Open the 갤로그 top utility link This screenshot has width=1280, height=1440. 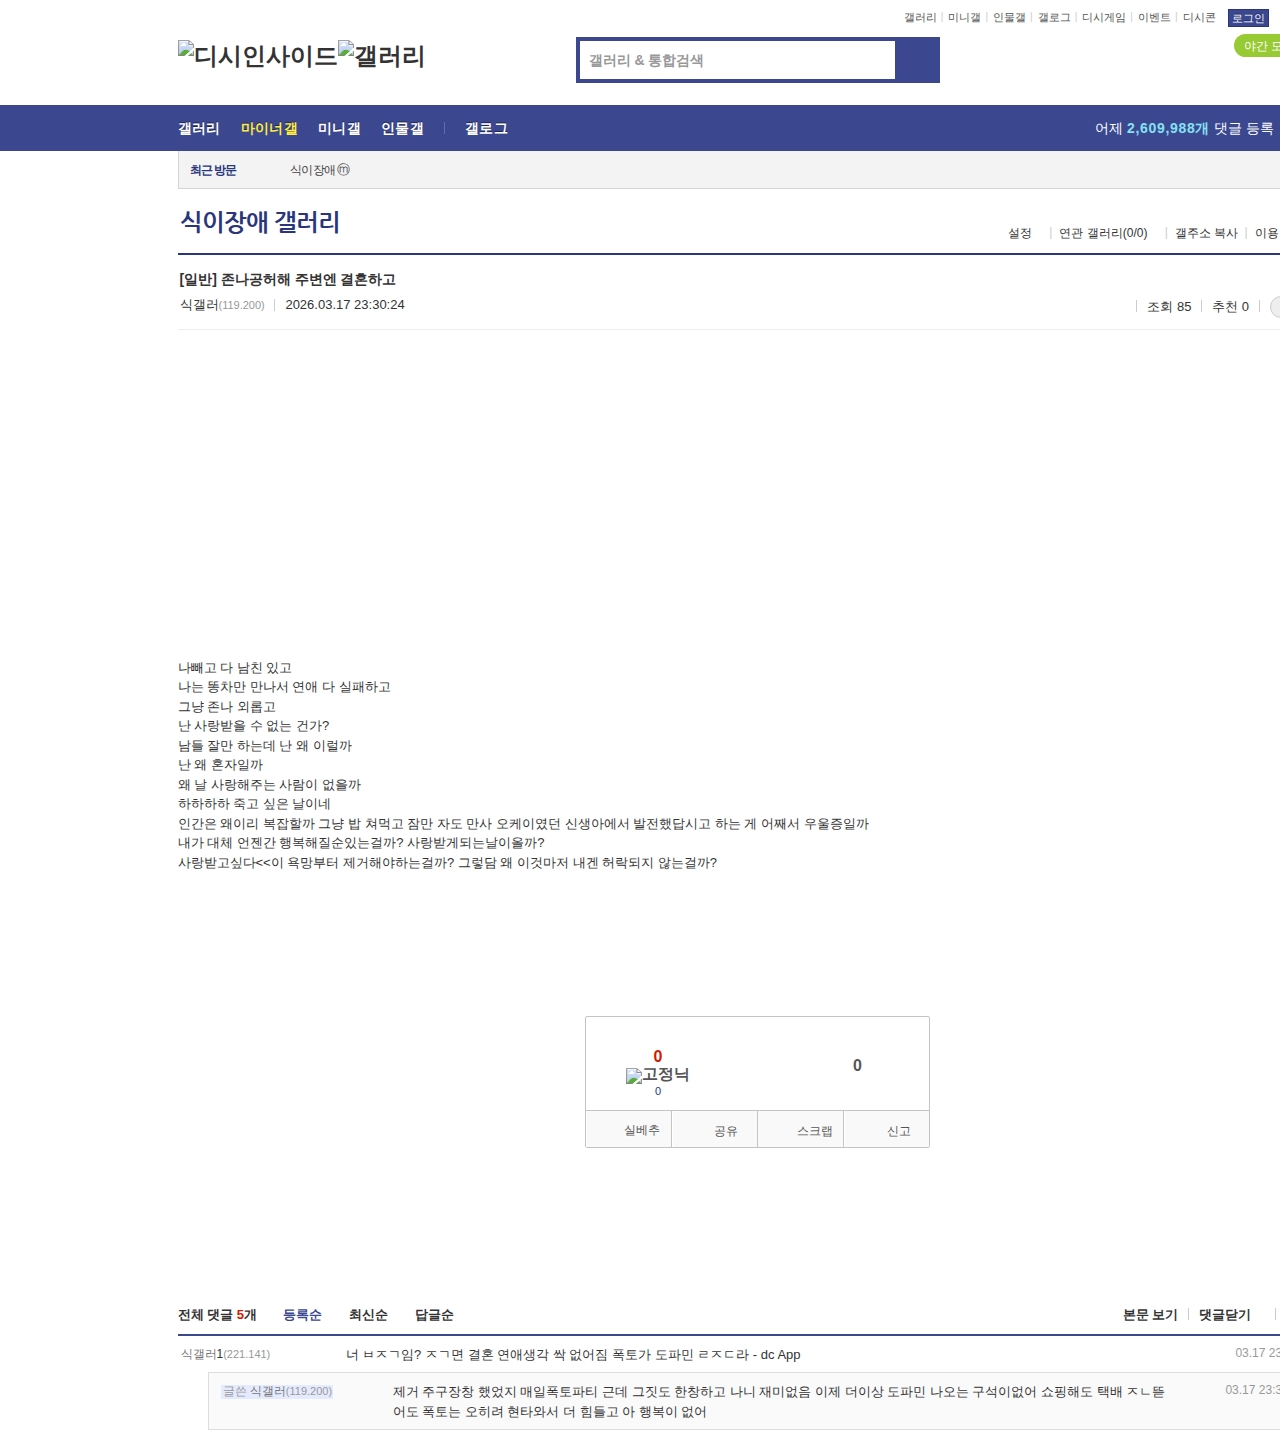(1054, 18)
